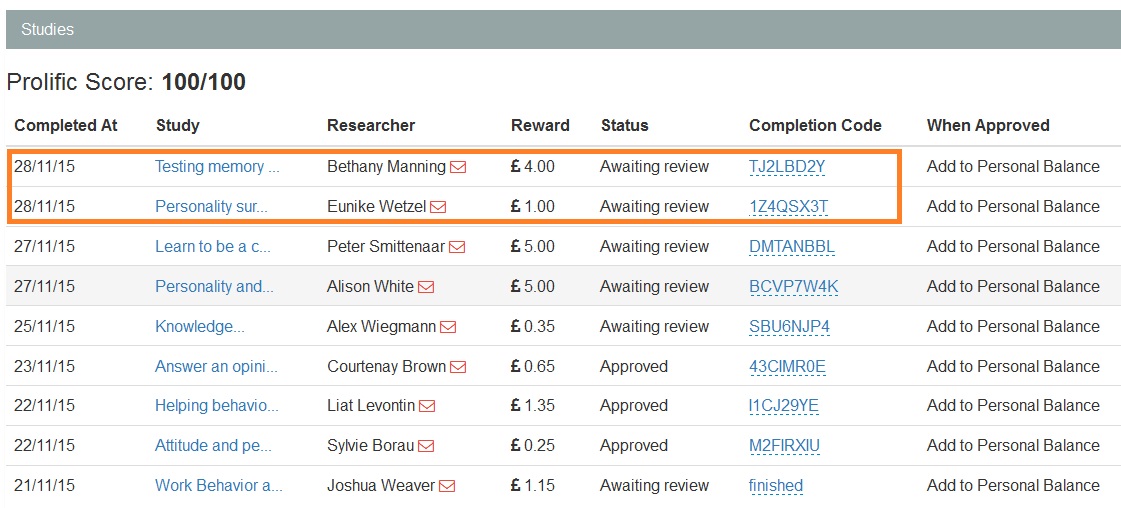Click the 'Reward' column header

[540, 126]
